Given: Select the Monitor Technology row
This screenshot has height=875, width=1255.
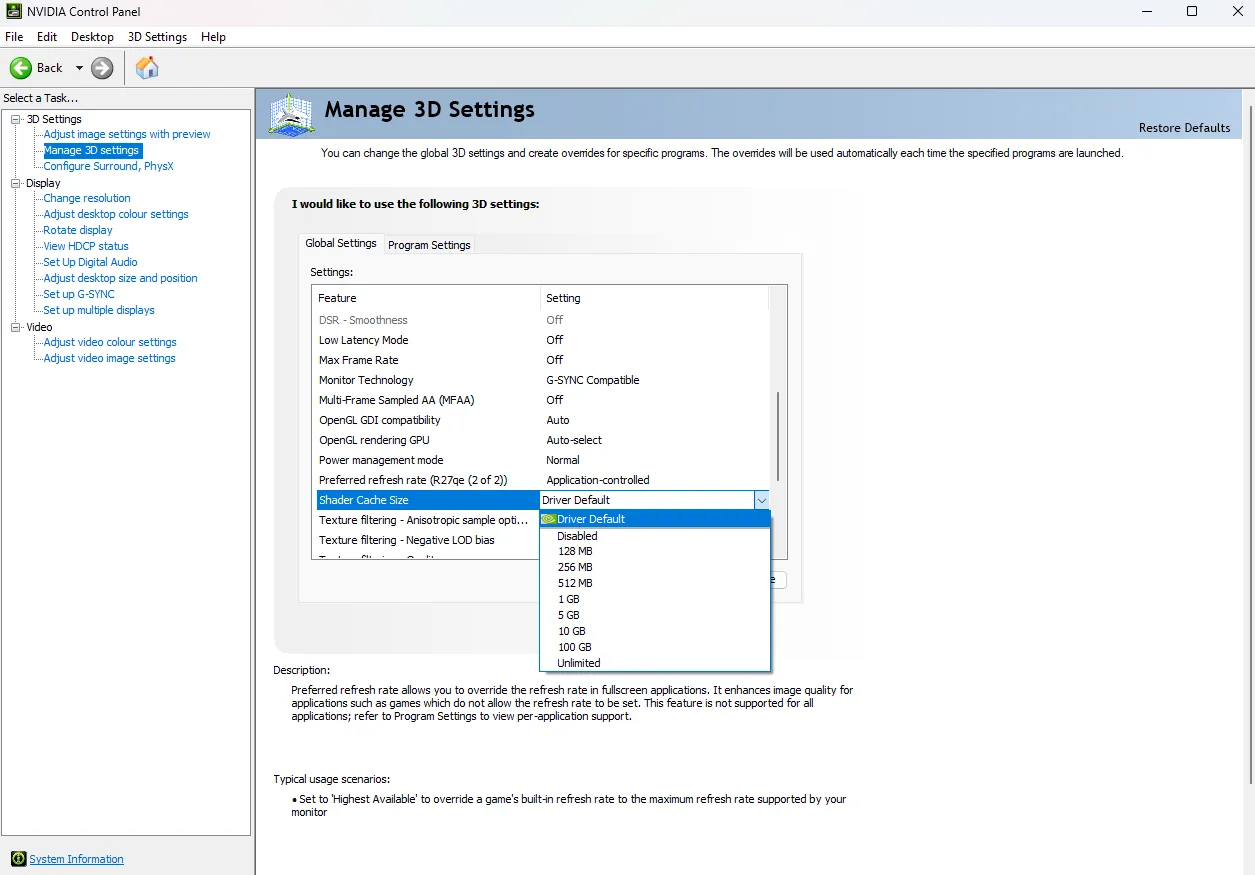Looking at the screenshot, I should [x=541, y=380].
